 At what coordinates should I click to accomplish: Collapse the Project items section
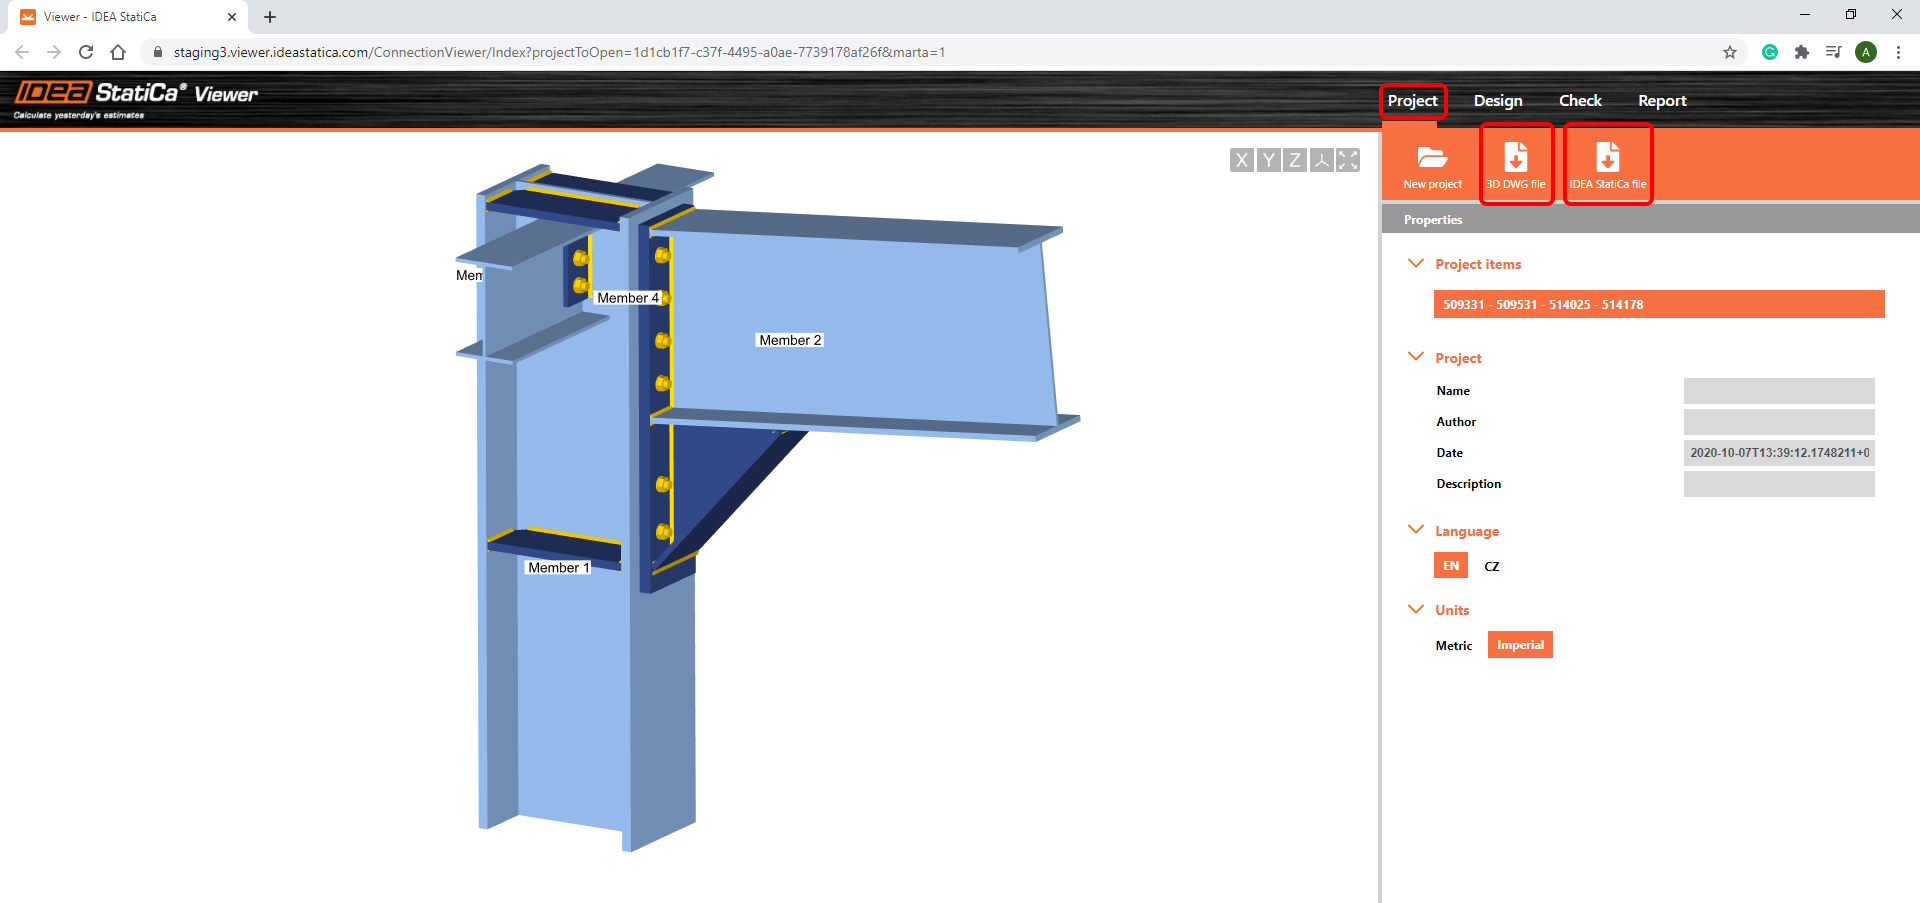coord(1415,264)
